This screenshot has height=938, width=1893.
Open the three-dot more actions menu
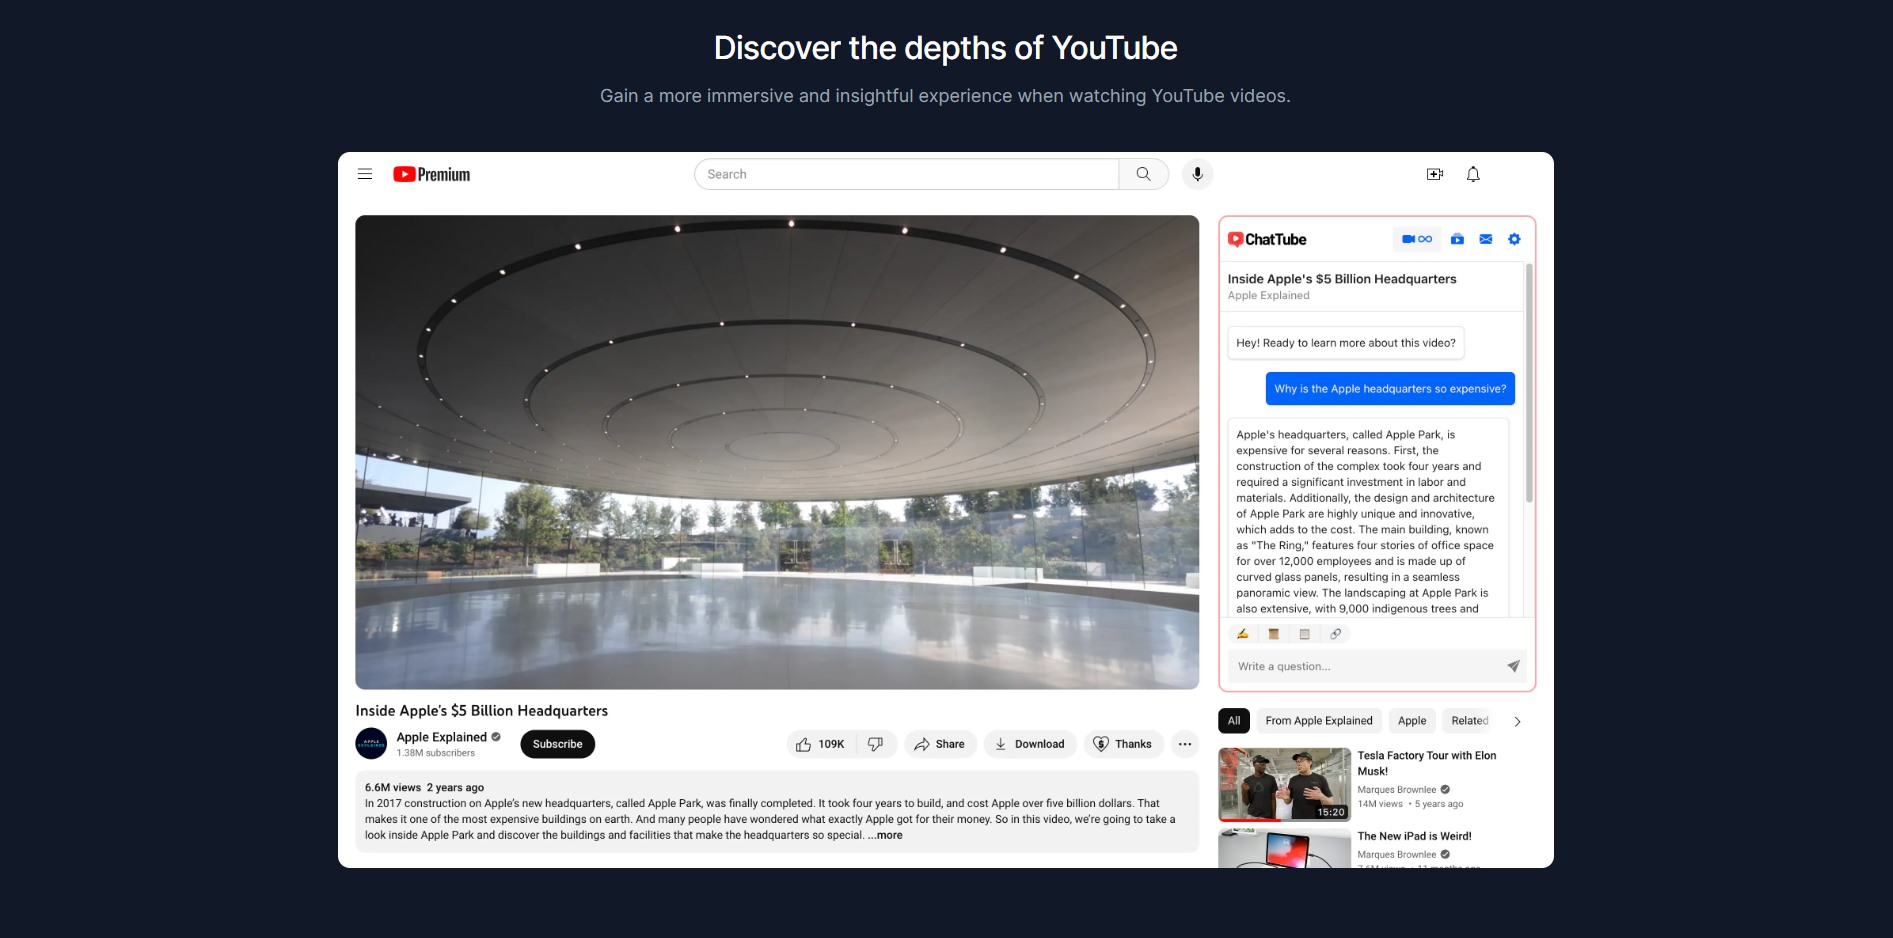click(x=1185, y=744)
